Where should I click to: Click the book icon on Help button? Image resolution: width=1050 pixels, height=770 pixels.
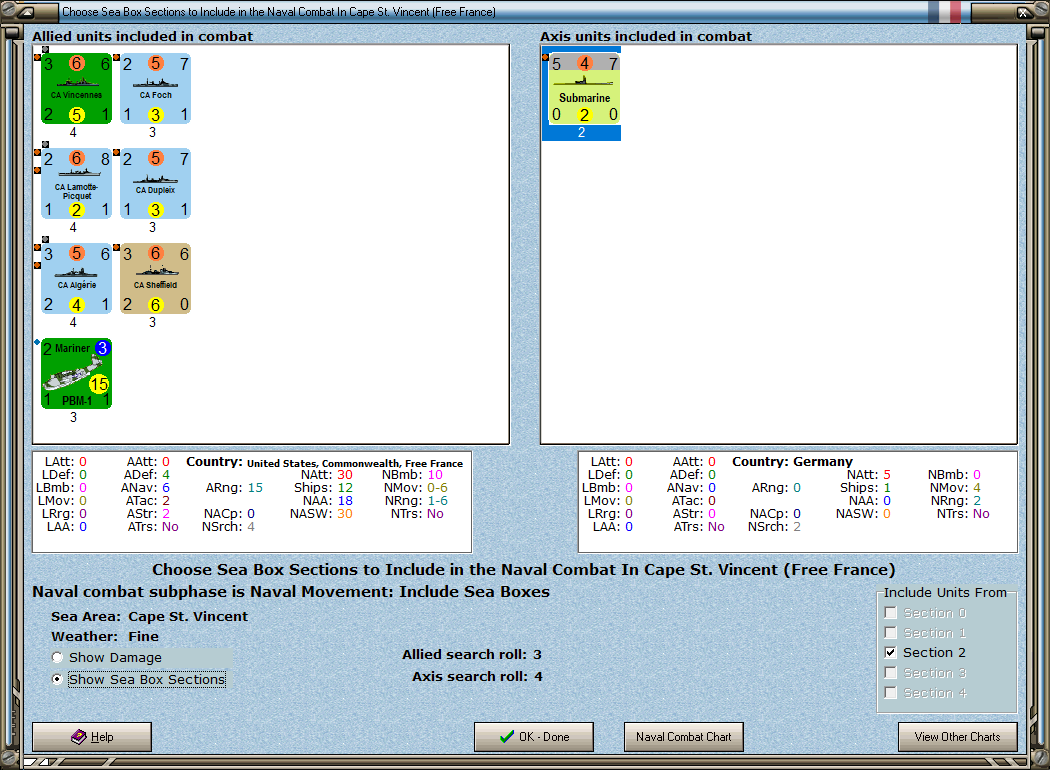point(78,737)
